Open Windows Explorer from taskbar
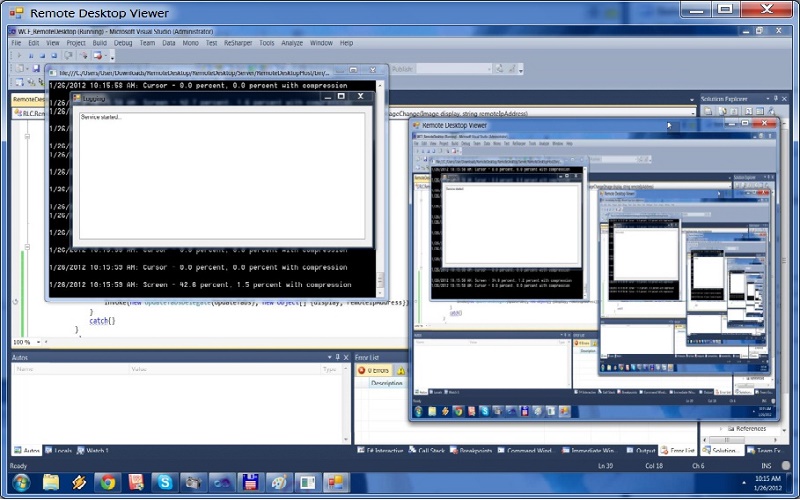This screenshot has width=800, height=500. pos(51,482)
